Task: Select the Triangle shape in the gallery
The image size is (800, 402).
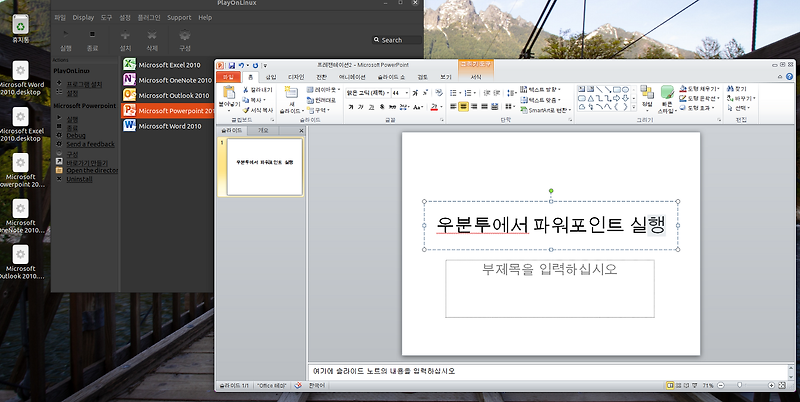Action: coord(590,98)
